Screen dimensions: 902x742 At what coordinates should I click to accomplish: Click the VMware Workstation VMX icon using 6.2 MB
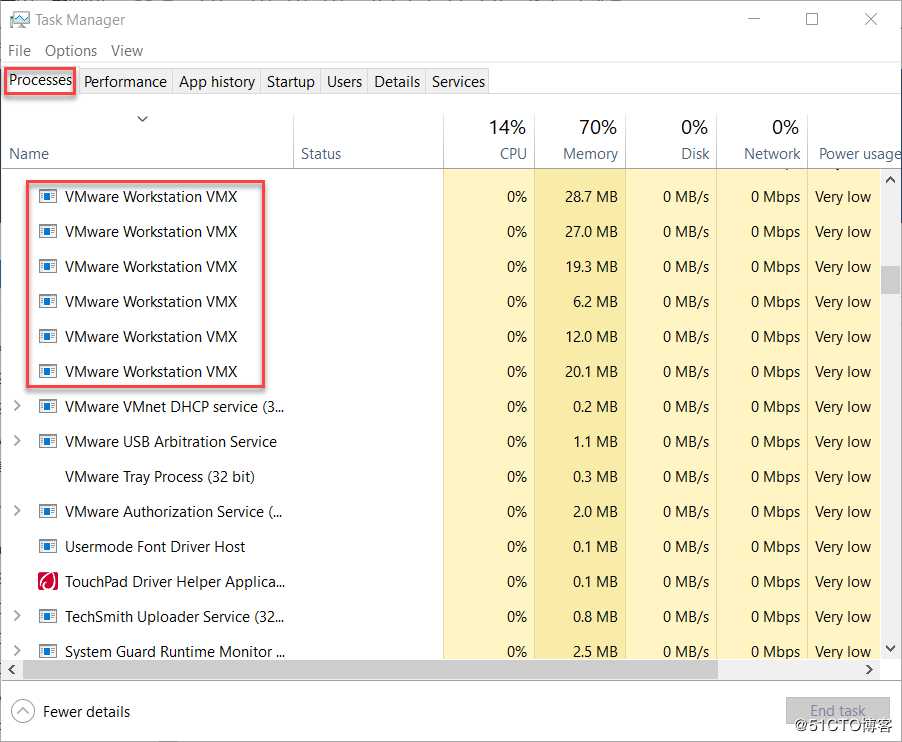tap(48, 301)
